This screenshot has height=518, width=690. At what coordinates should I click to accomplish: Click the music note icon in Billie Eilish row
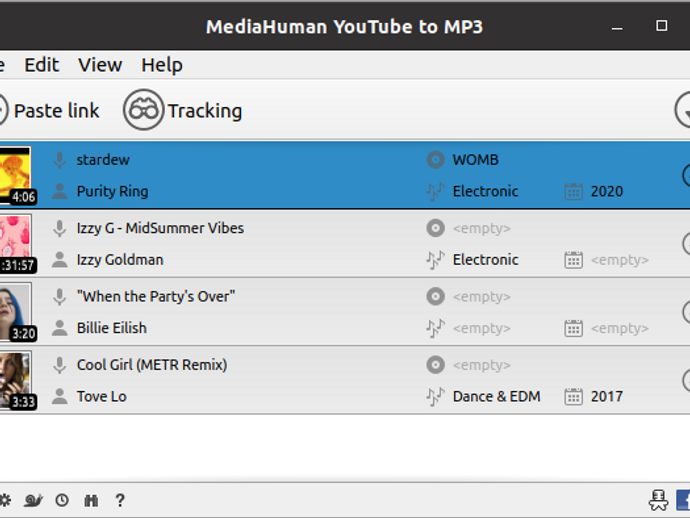click(435, 328)
